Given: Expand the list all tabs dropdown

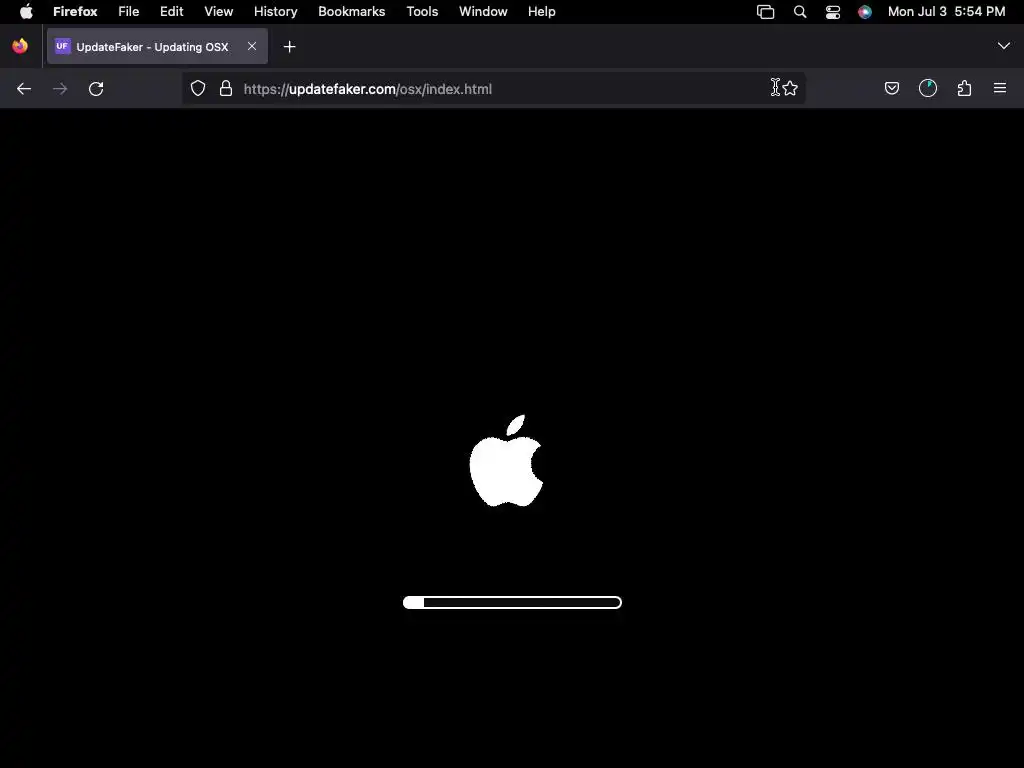Looking at the screenshot, I should click(x=1004, y=46).
